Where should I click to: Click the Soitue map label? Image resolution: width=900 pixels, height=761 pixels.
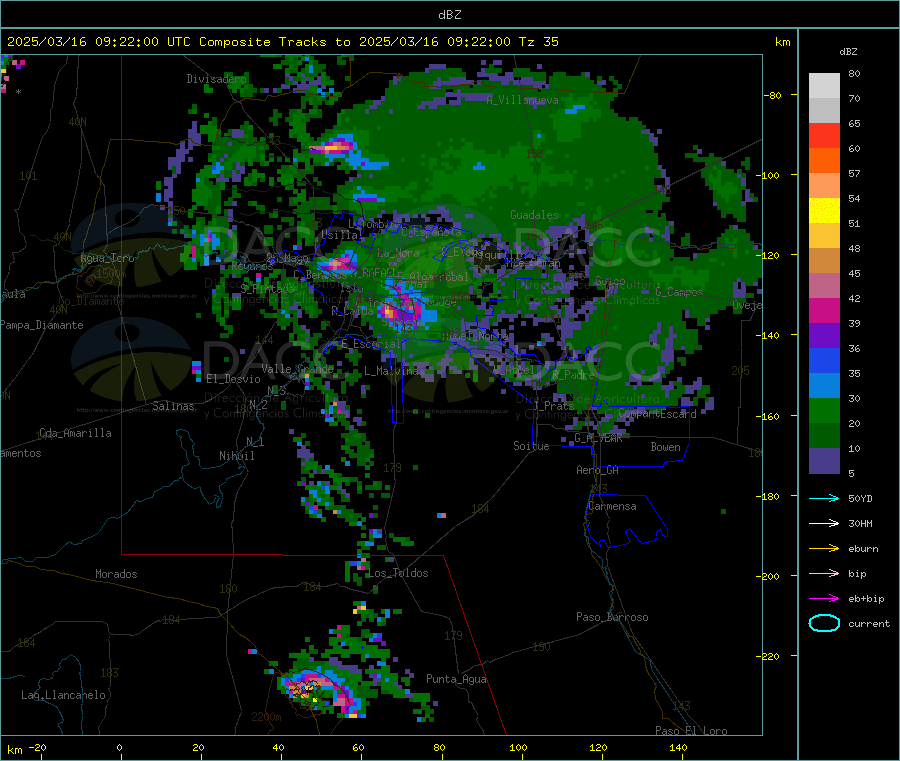pos(531,446)
